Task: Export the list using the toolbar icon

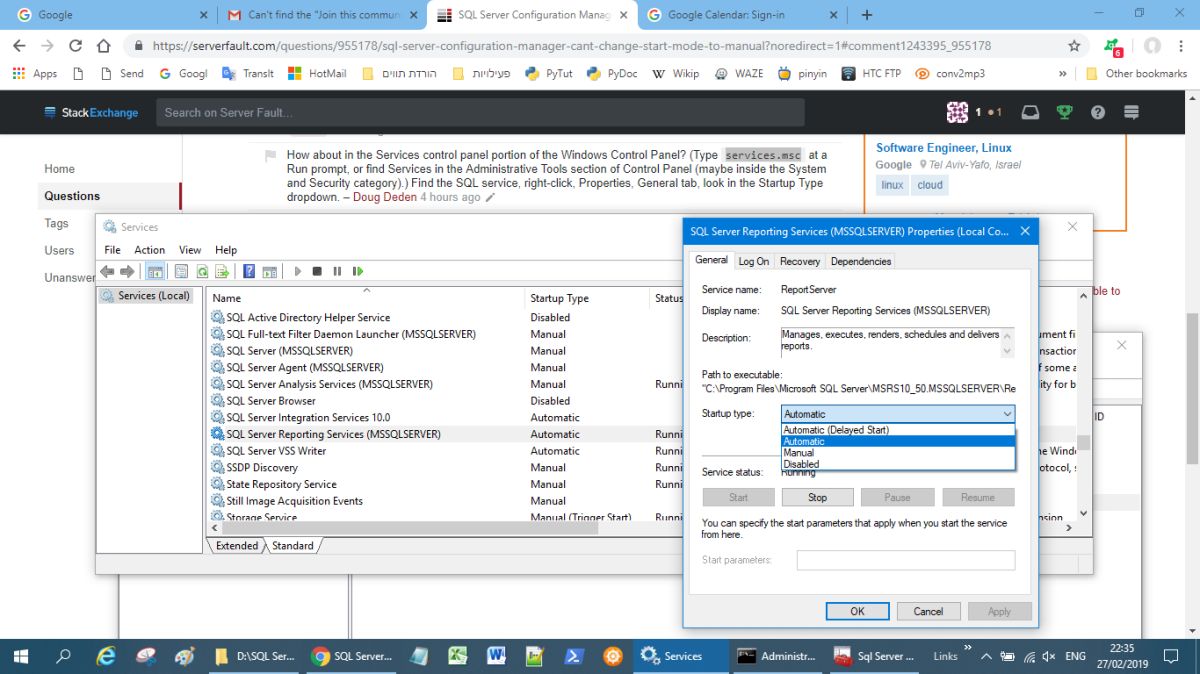Action: [x=222, y=271]
